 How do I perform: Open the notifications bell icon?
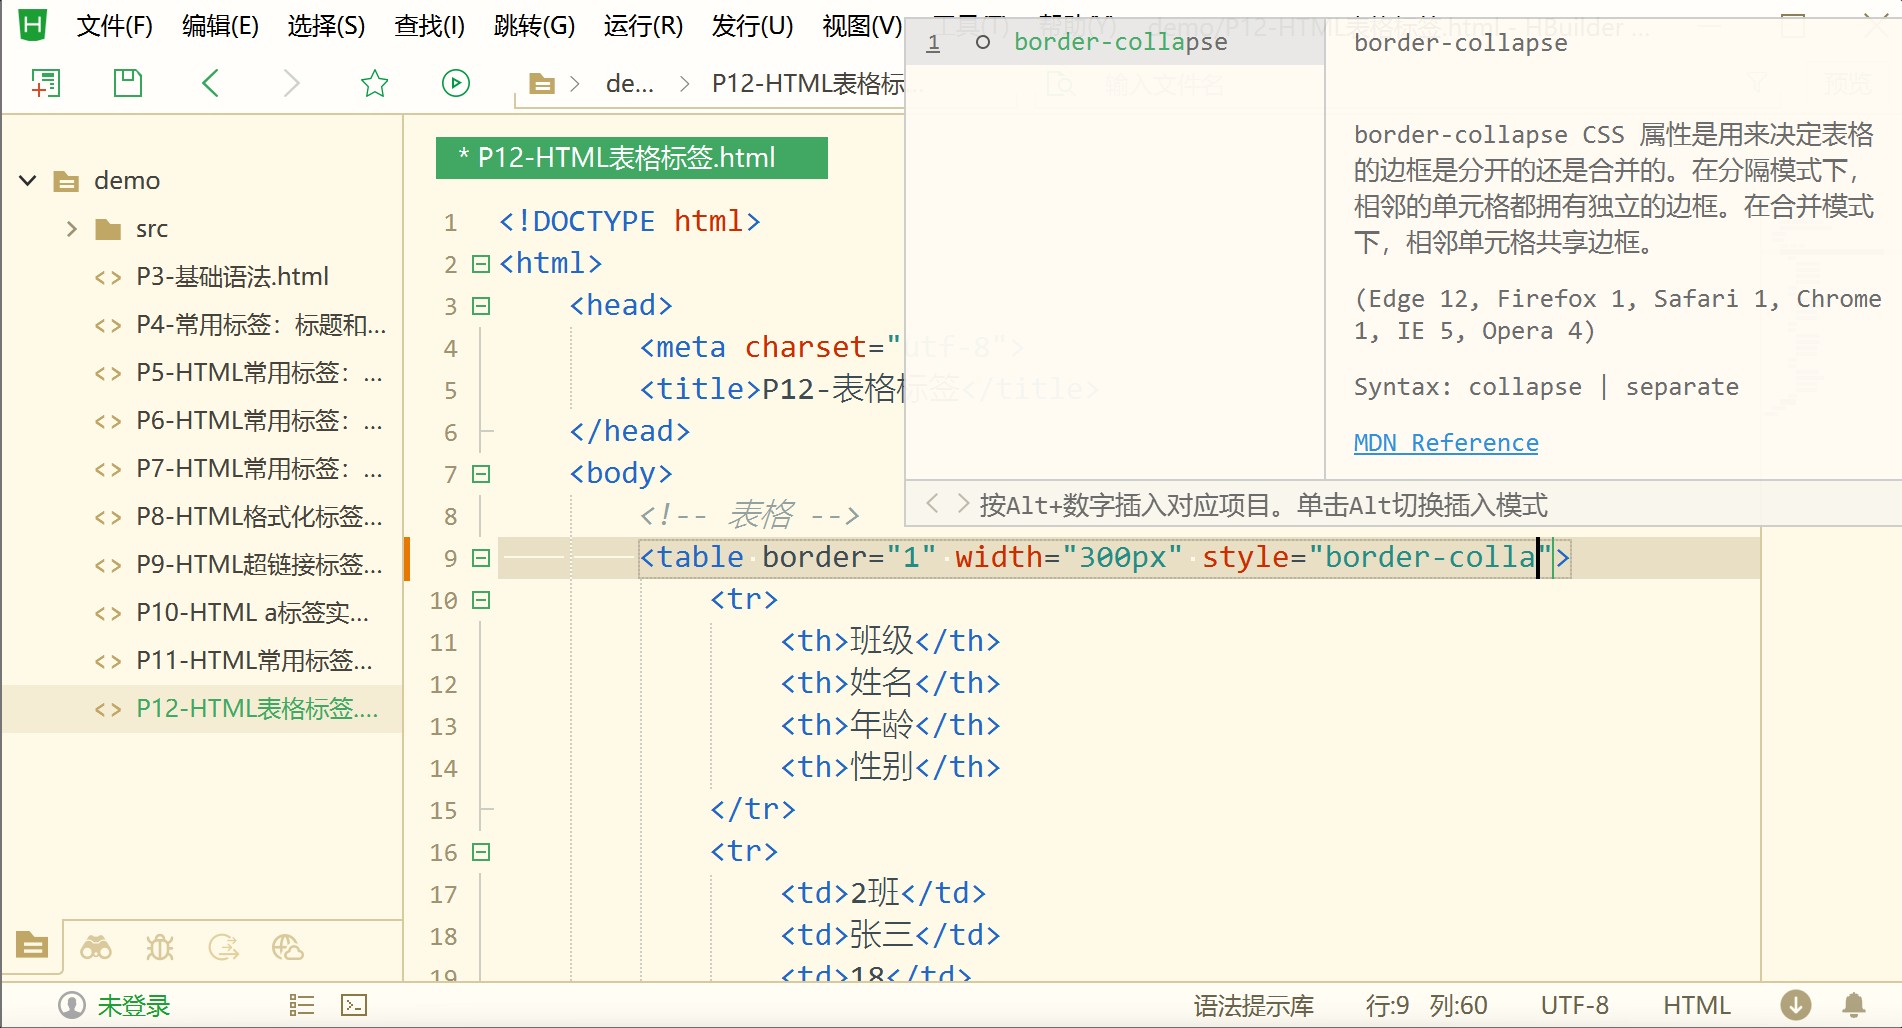click(1854, 1005)
